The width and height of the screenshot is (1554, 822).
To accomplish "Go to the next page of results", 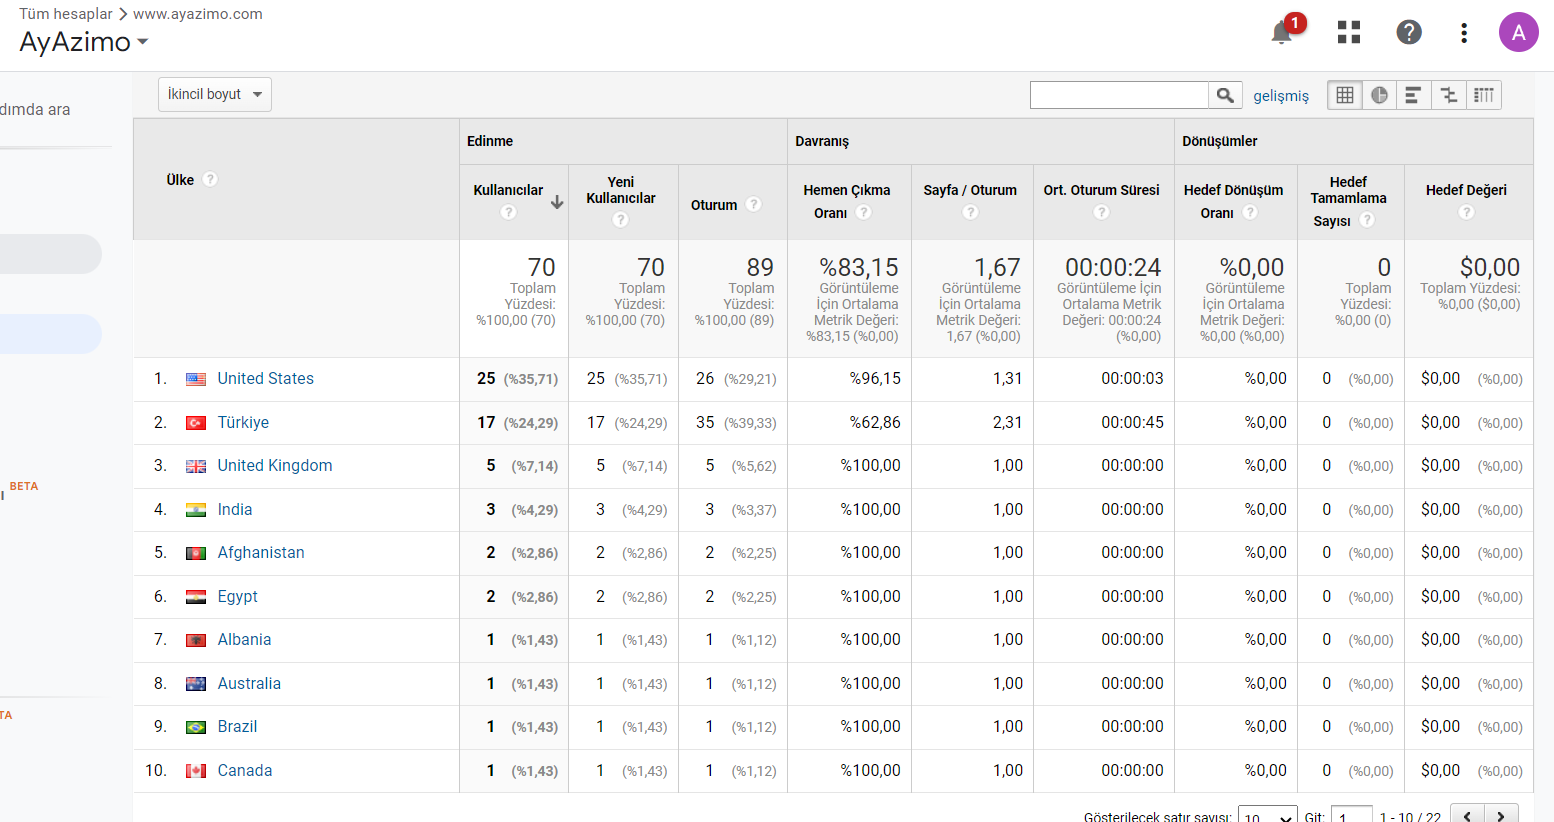I will coord(1501,814).
